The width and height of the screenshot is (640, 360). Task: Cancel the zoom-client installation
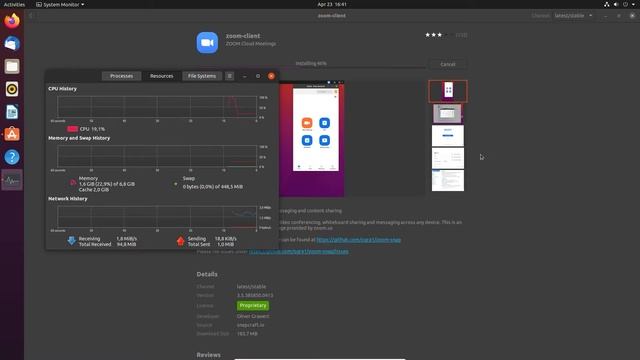(x=448, y=64)
